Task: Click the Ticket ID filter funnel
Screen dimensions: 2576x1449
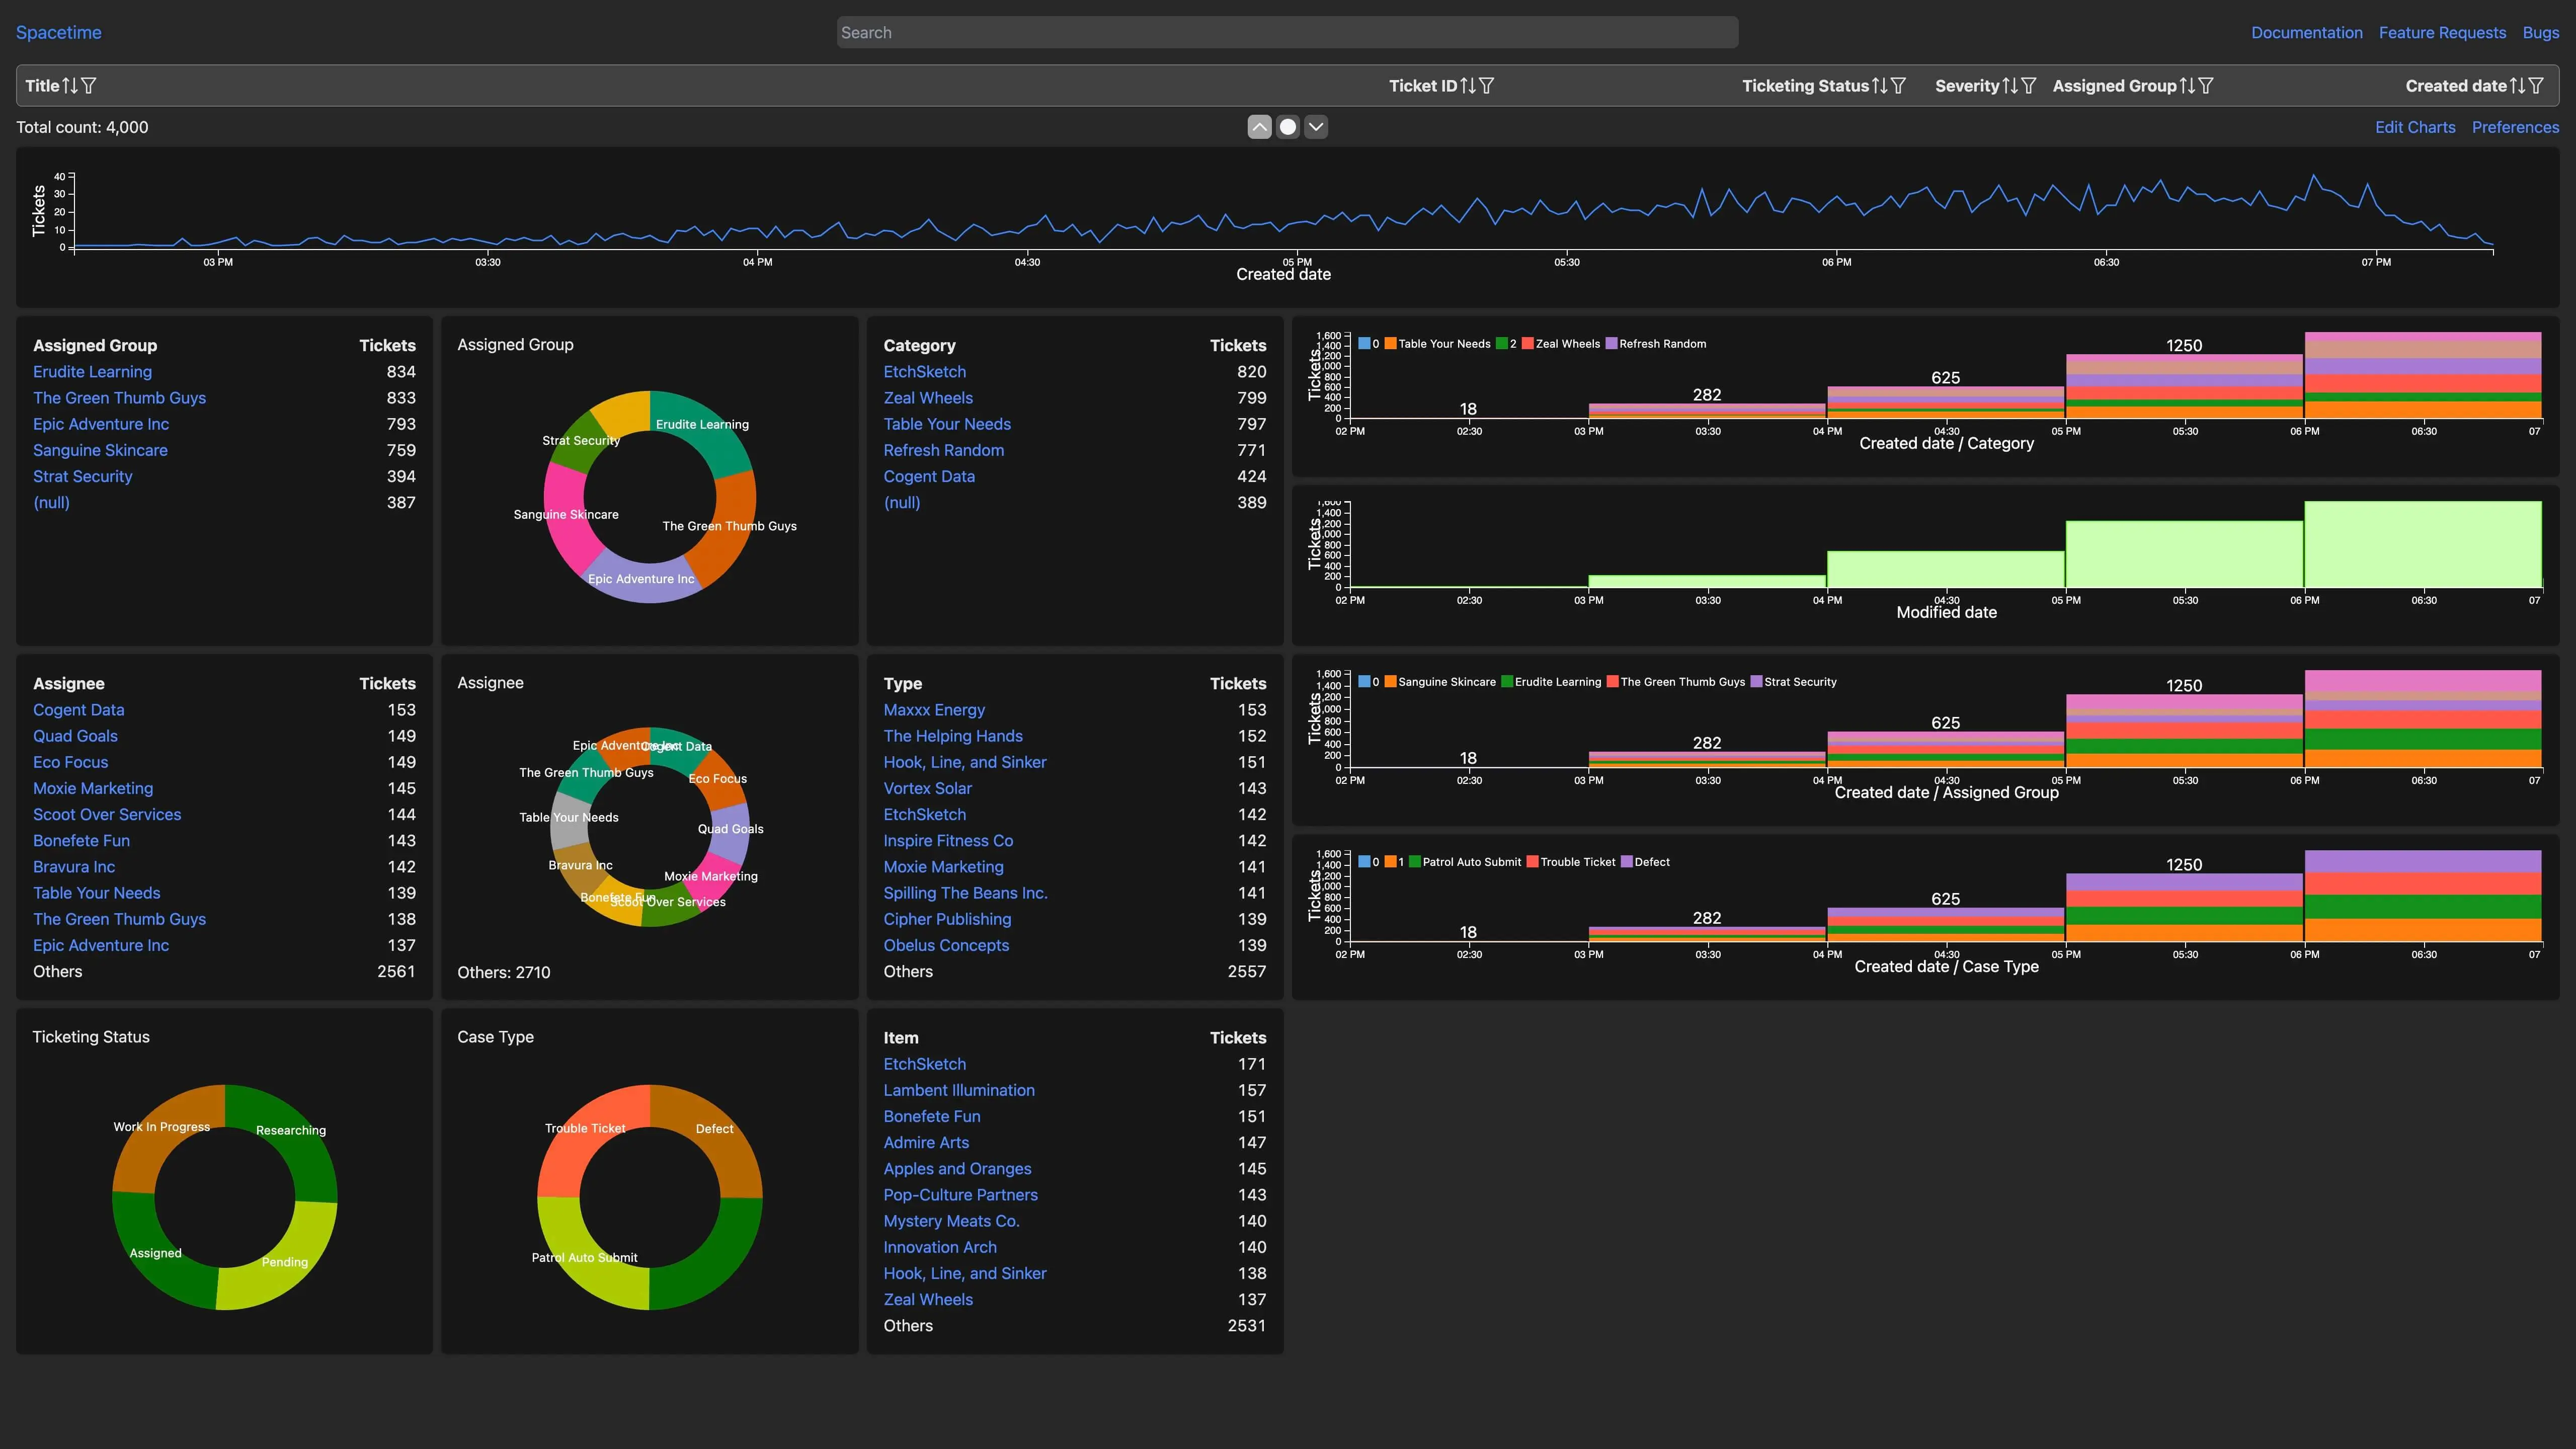Action: click(1486, 86)
